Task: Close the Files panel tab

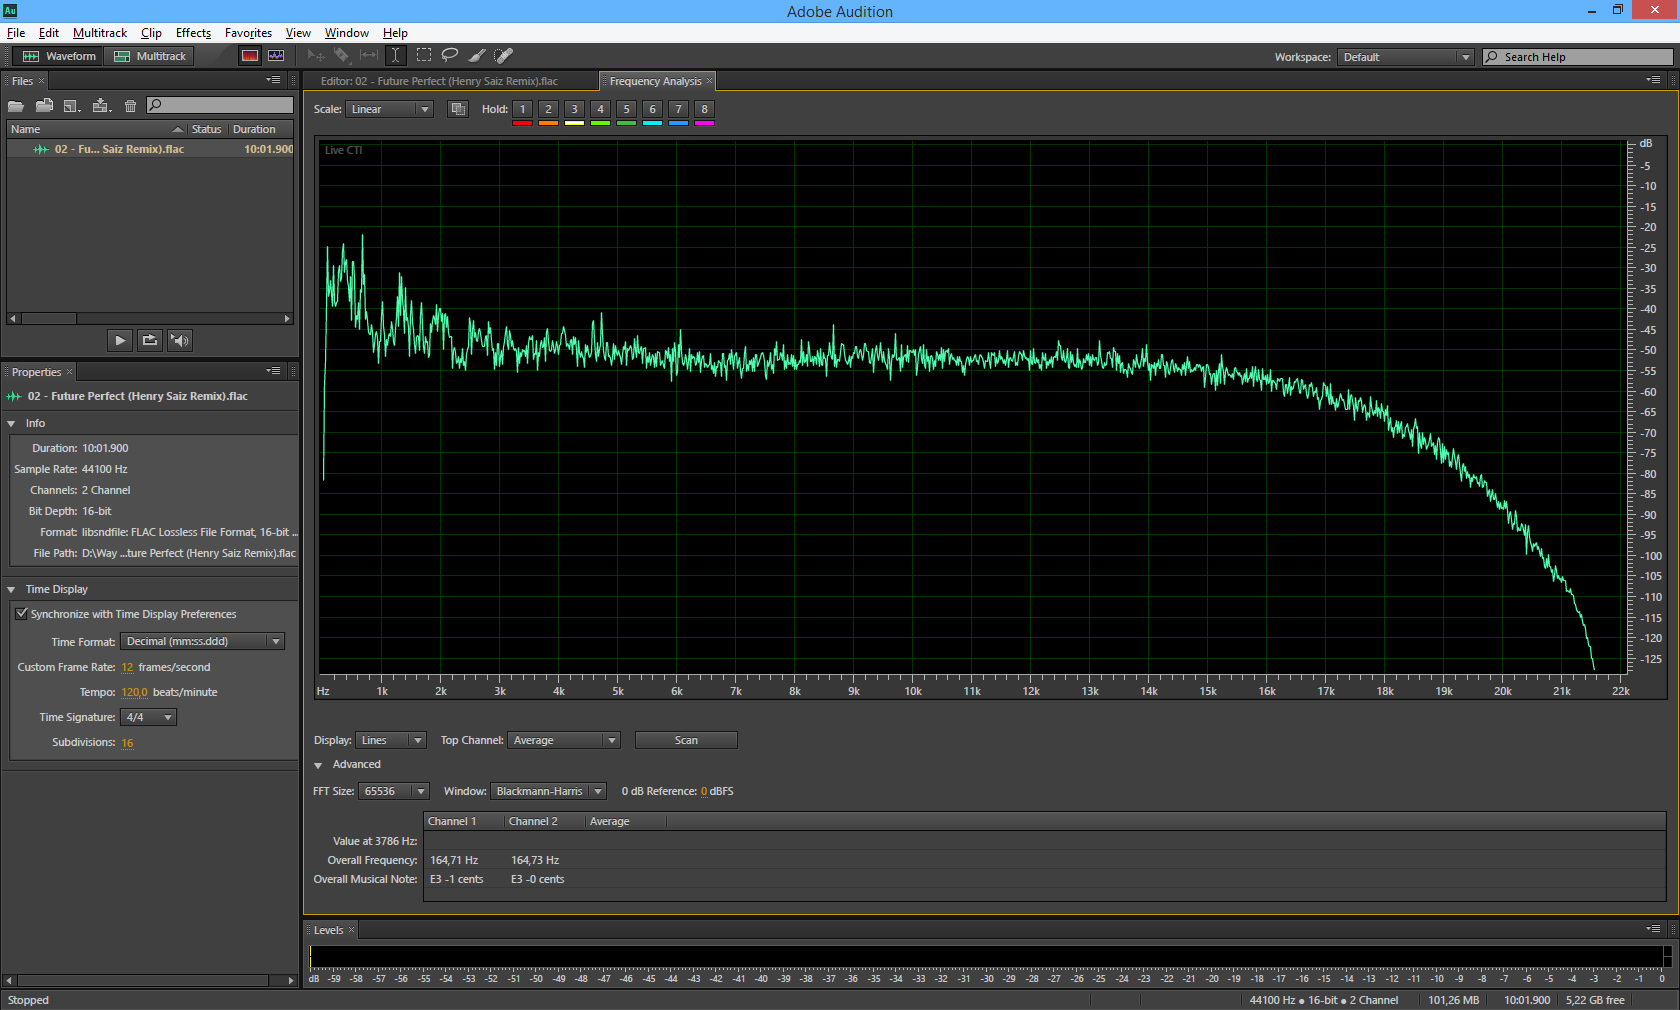Action: coord(41,81)
